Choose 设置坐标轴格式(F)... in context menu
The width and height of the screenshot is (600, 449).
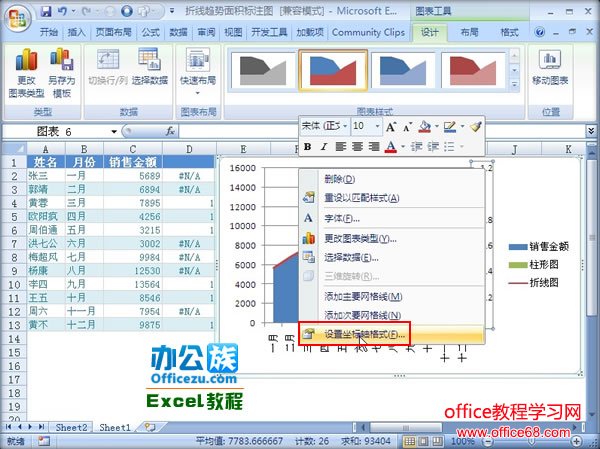point(392,334)
